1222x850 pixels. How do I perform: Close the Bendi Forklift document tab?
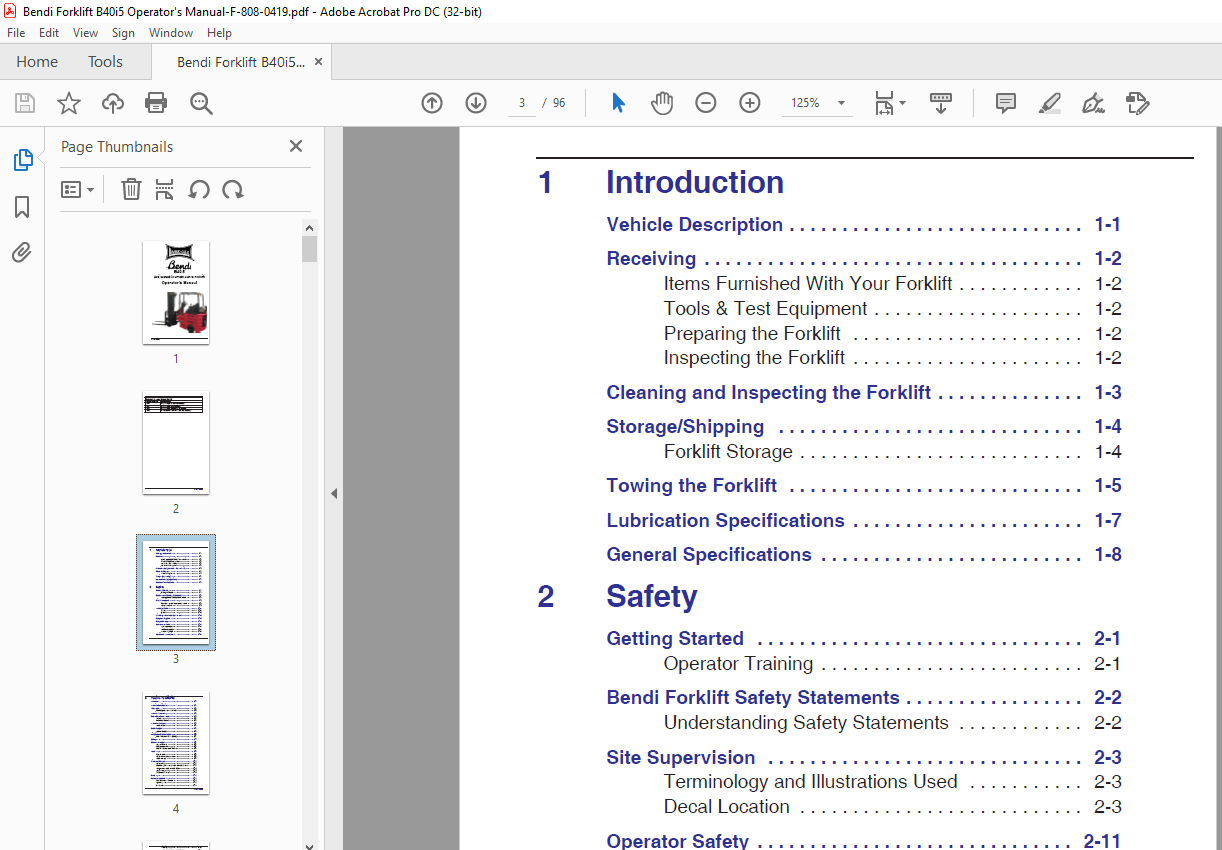319,62
